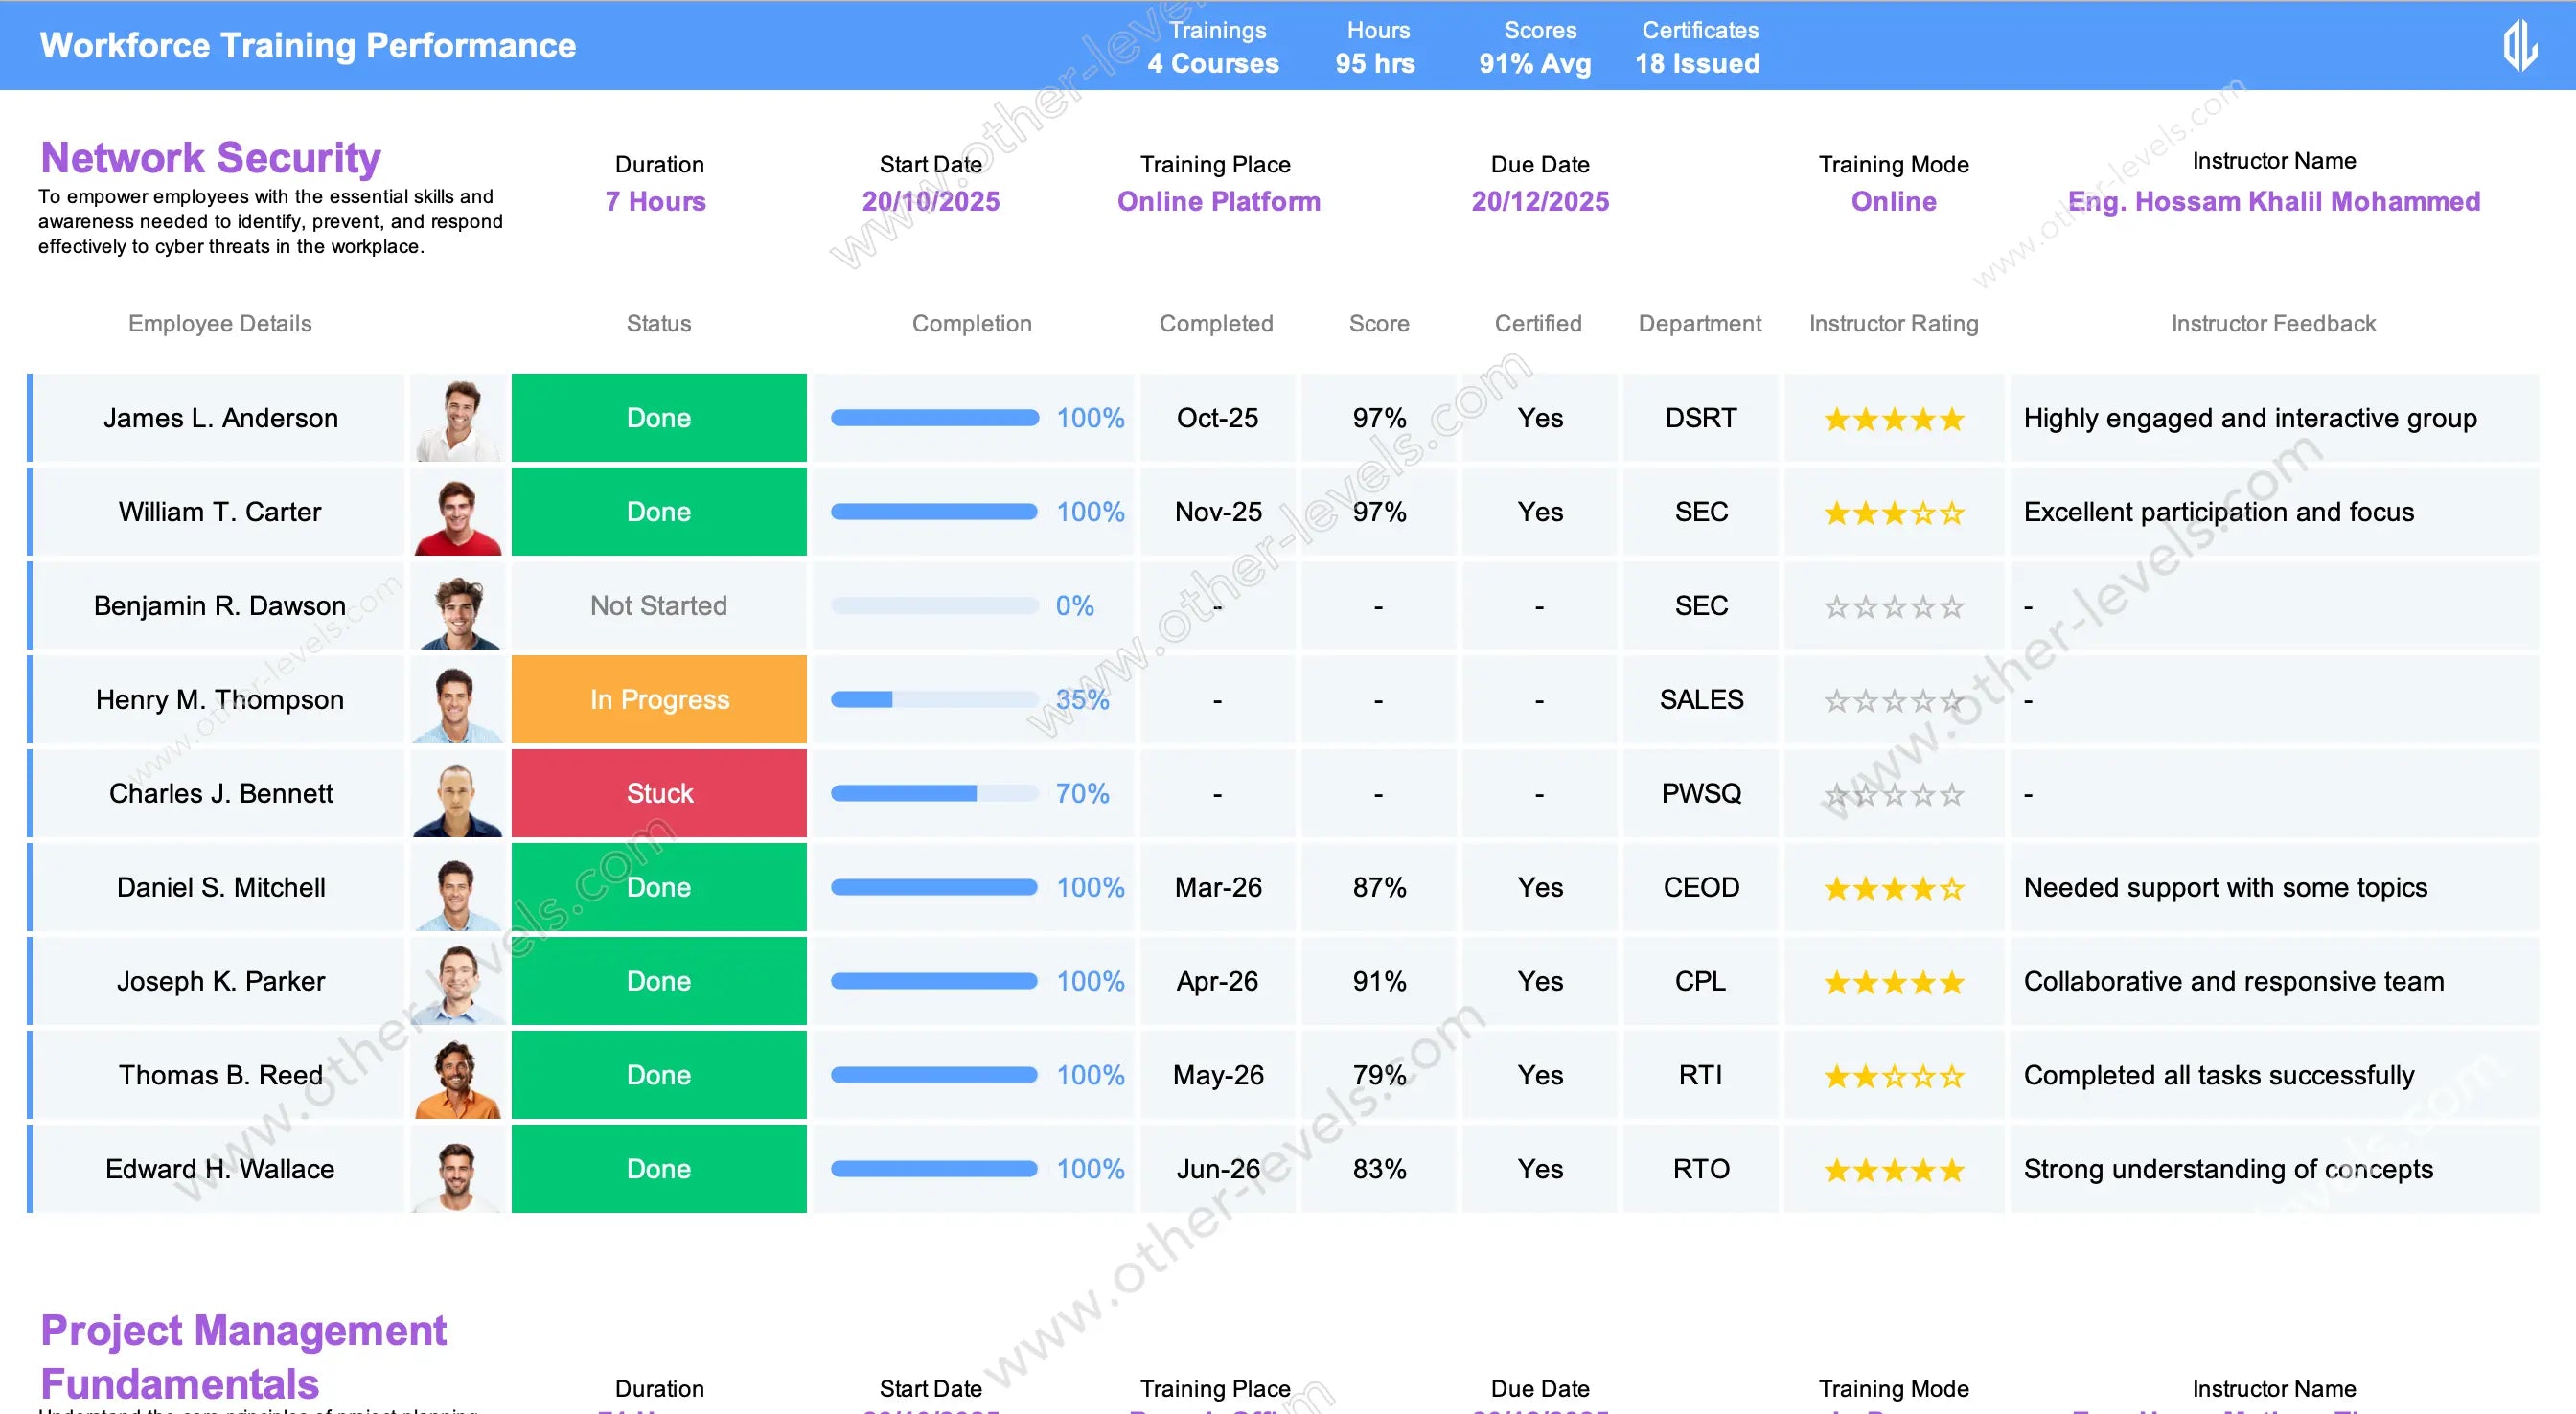
Task: Click Henry M. Thompson's 35% progress bar
Action: click(934, 699)
